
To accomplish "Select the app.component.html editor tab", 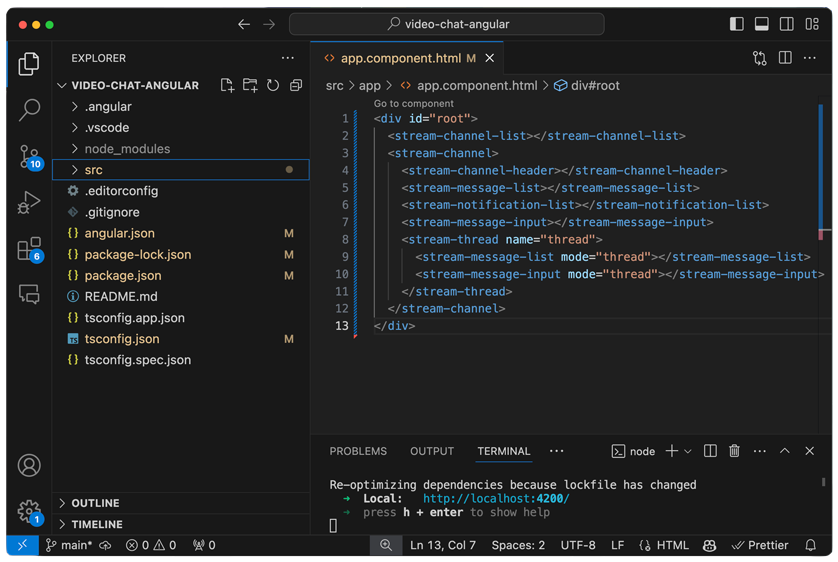I will (x=407, y=58).
